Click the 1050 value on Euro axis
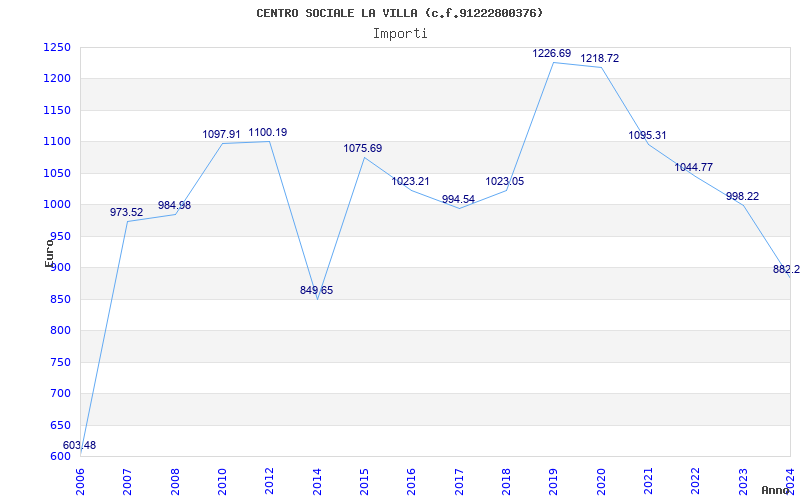 pos(56,173)
